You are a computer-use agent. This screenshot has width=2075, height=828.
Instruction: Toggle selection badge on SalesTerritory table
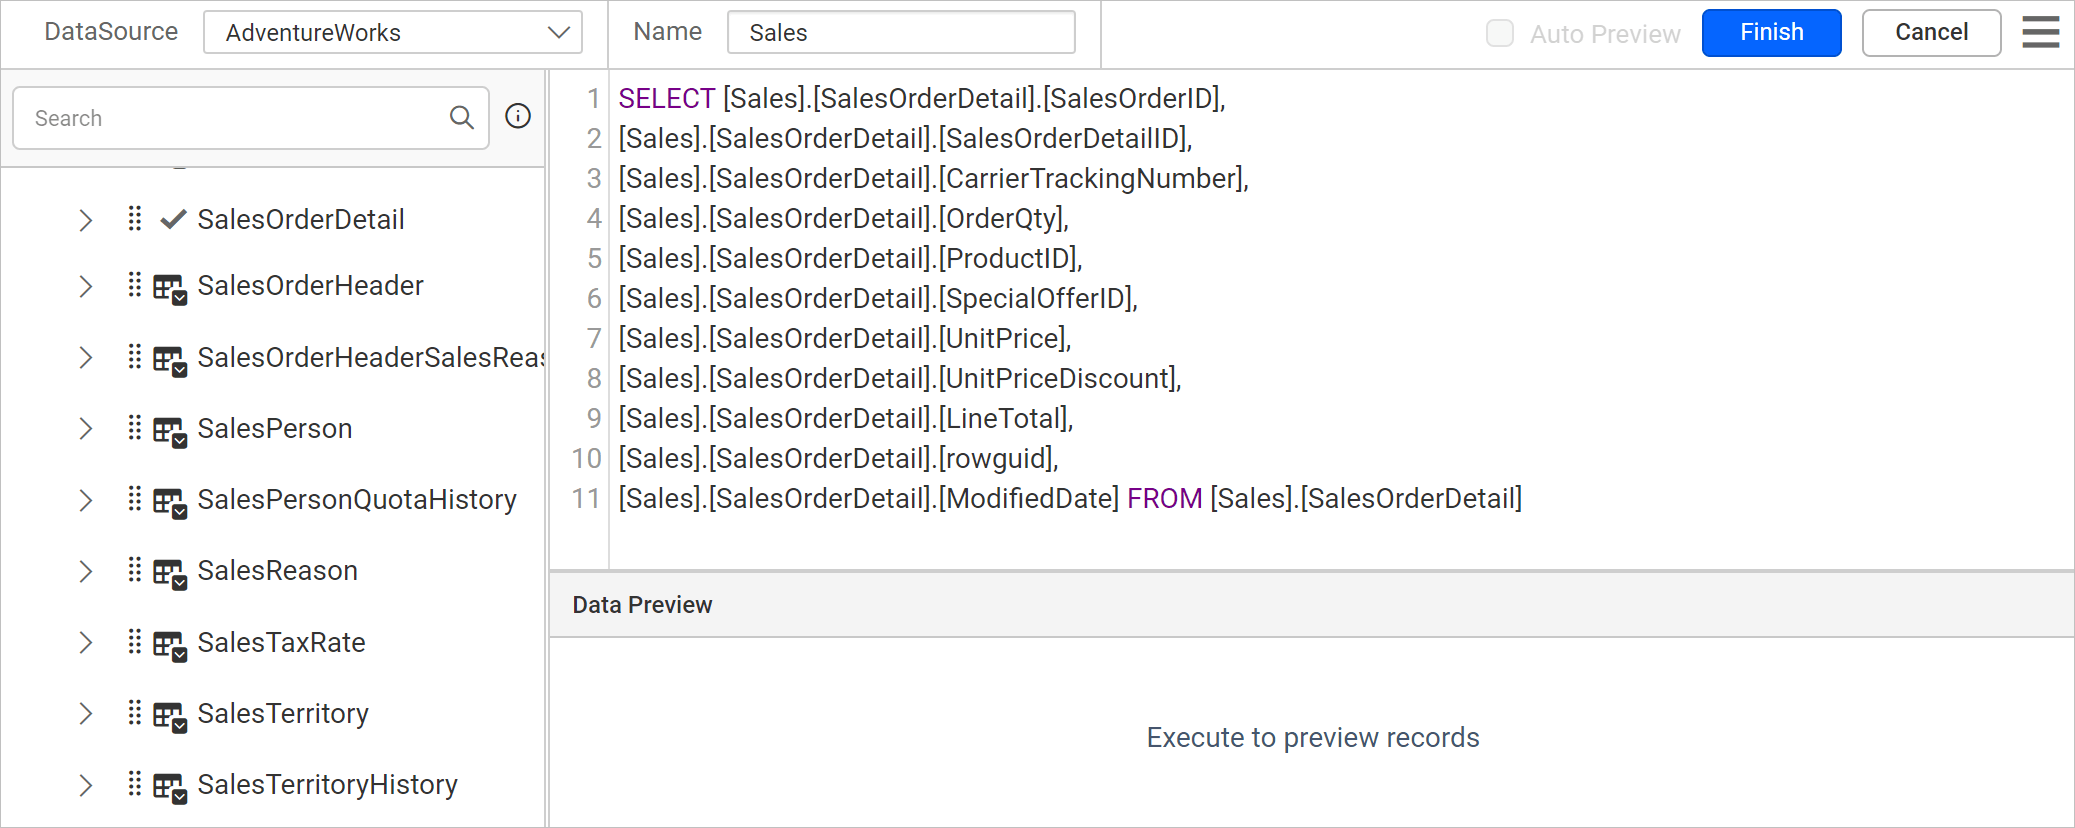[170, 713]
